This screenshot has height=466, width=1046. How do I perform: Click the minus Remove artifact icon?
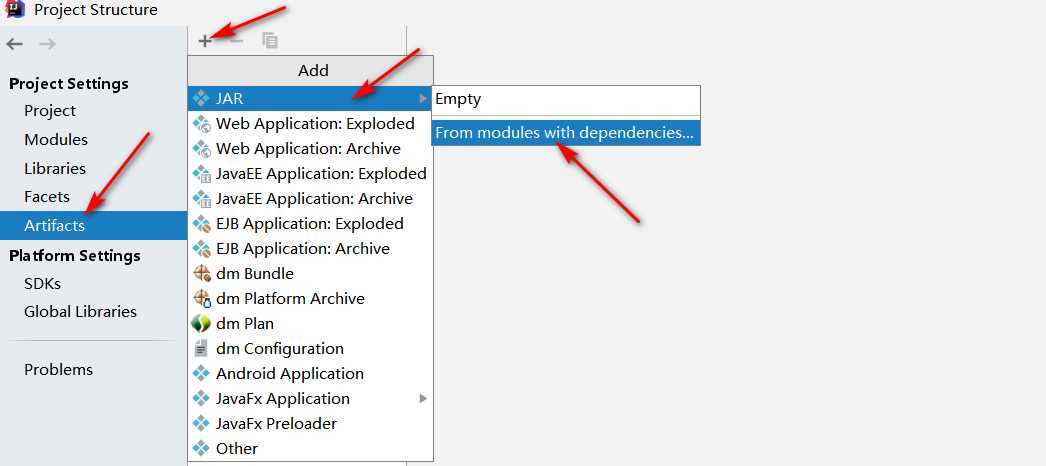click(x=236, y=41)
